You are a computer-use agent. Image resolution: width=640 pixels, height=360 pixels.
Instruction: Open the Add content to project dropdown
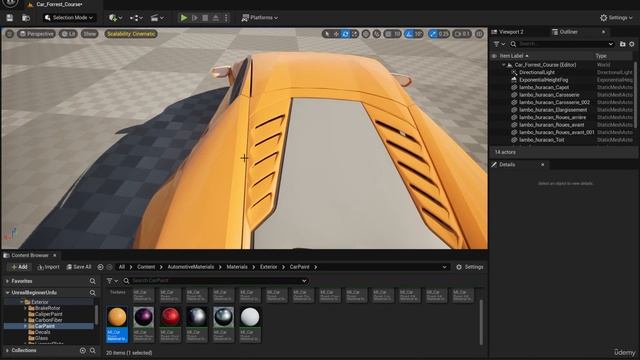[116, 18]
